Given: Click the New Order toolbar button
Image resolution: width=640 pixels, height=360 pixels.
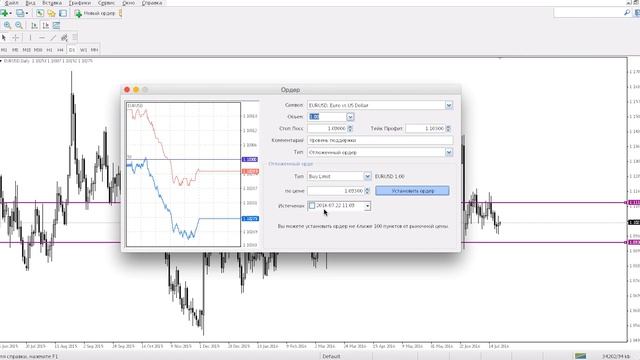Looking at the screenshot, I should pyautogui.click(x=96, y=13).
